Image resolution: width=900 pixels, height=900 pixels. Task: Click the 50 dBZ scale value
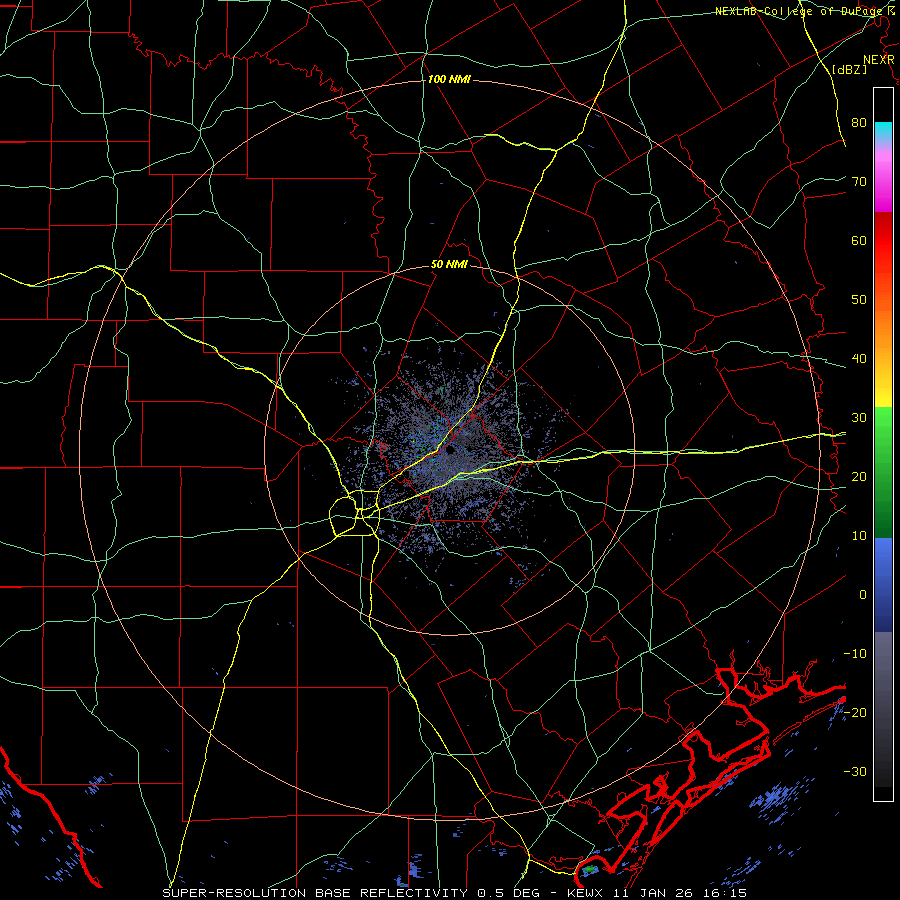(859, 300)
